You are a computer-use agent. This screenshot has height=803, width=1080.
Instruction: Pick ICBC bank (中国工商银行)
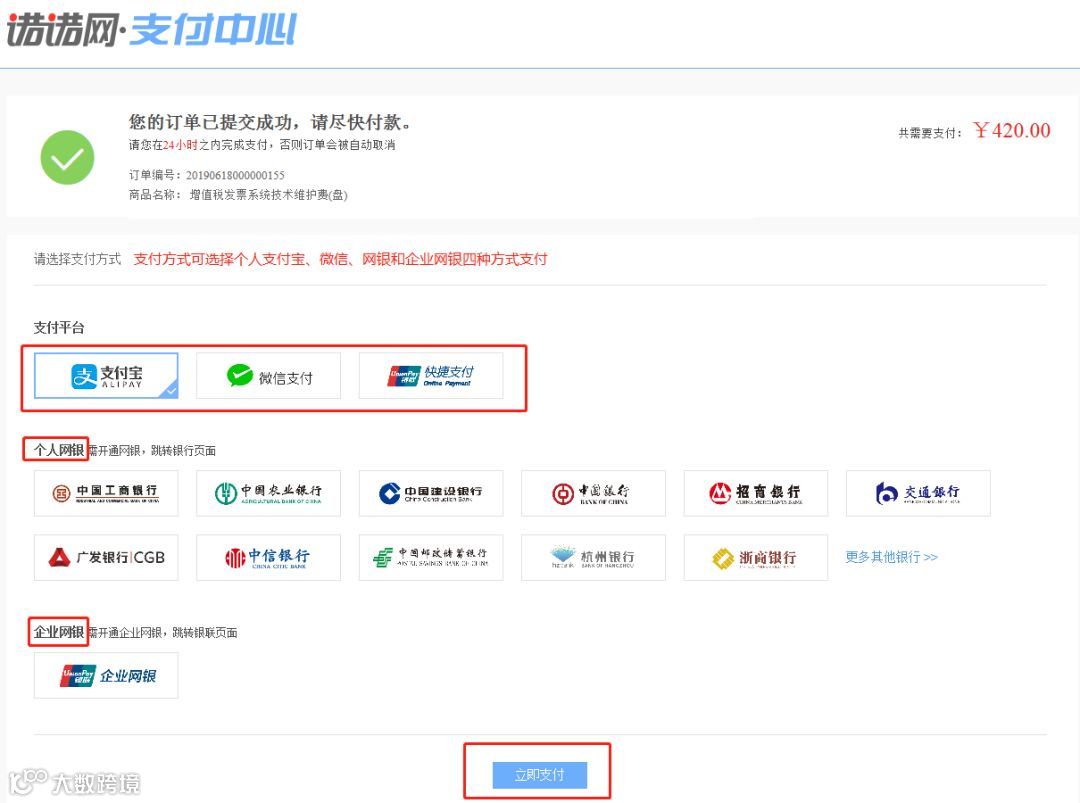pyautogui.click(x=106, y=493)
